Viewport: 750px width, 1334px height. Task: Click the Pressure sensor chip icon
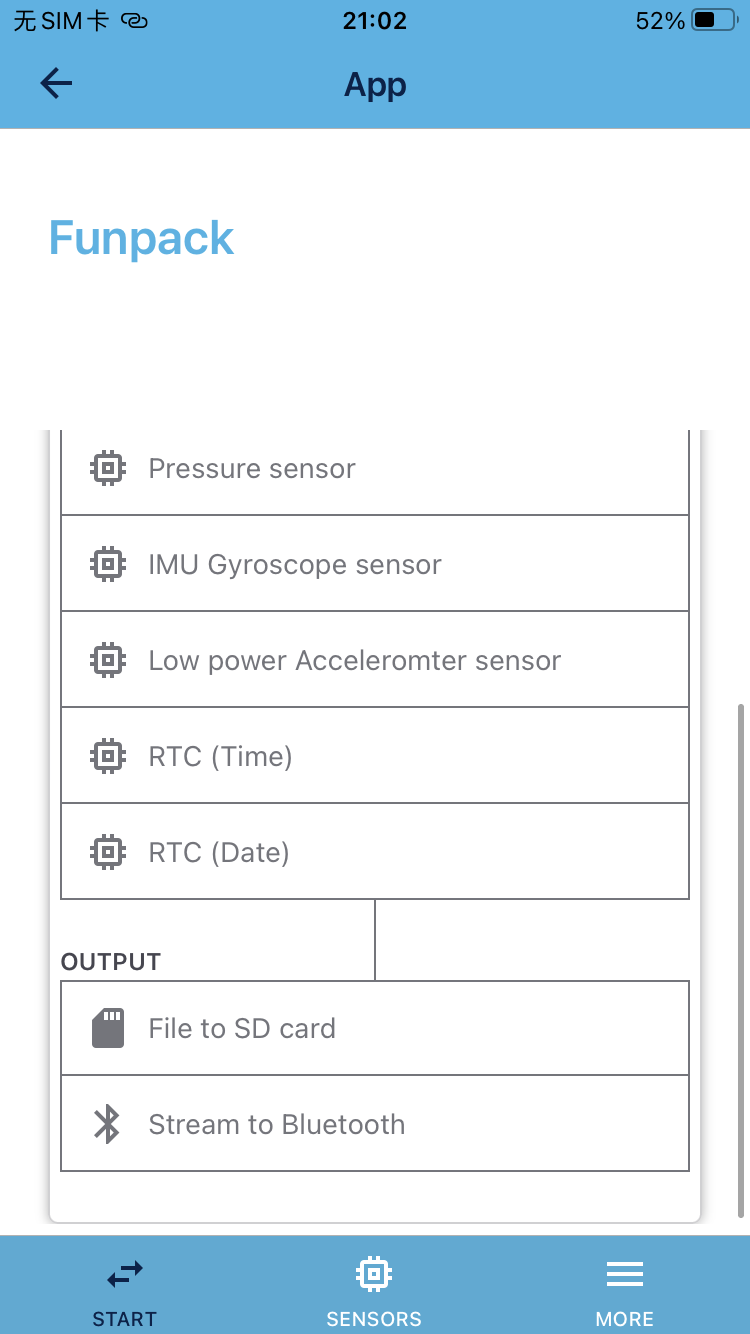108,468
